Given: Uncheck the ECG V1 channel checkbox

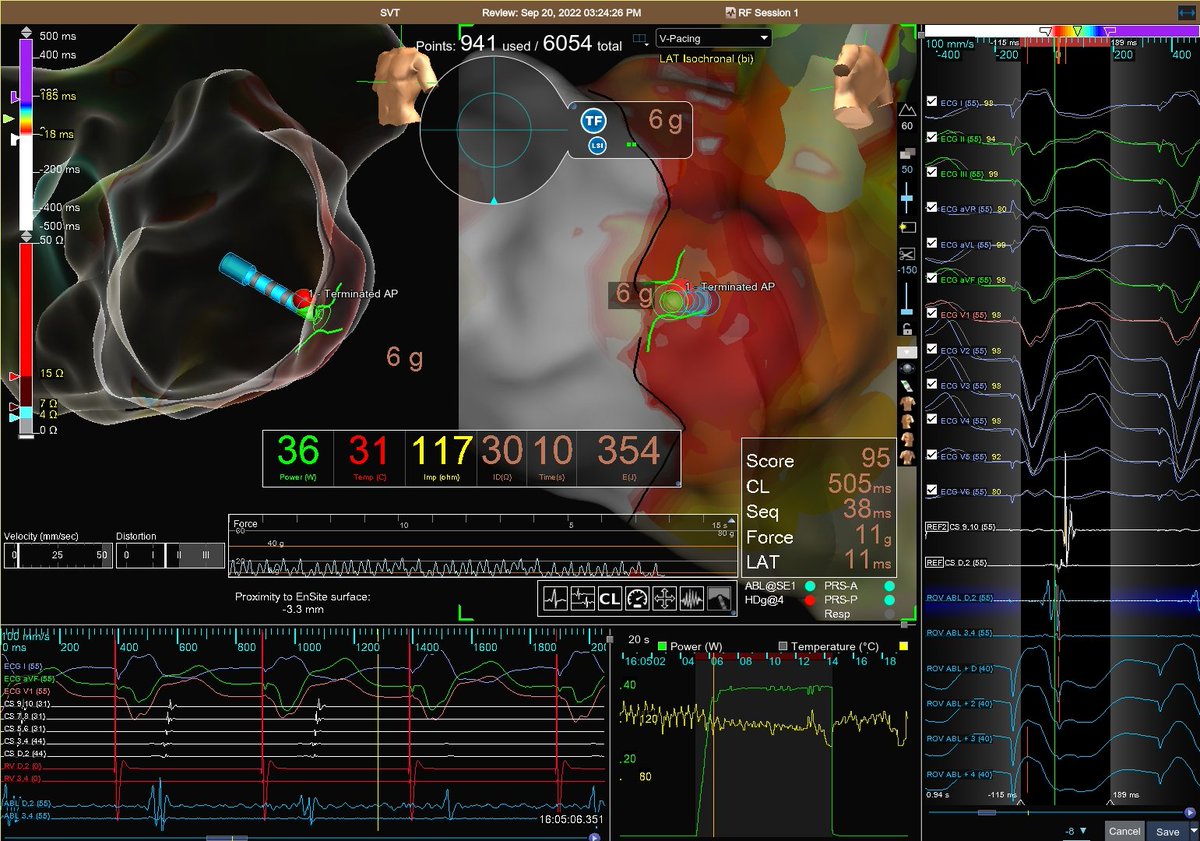Looking at the screenshot, I should (932, 314).
